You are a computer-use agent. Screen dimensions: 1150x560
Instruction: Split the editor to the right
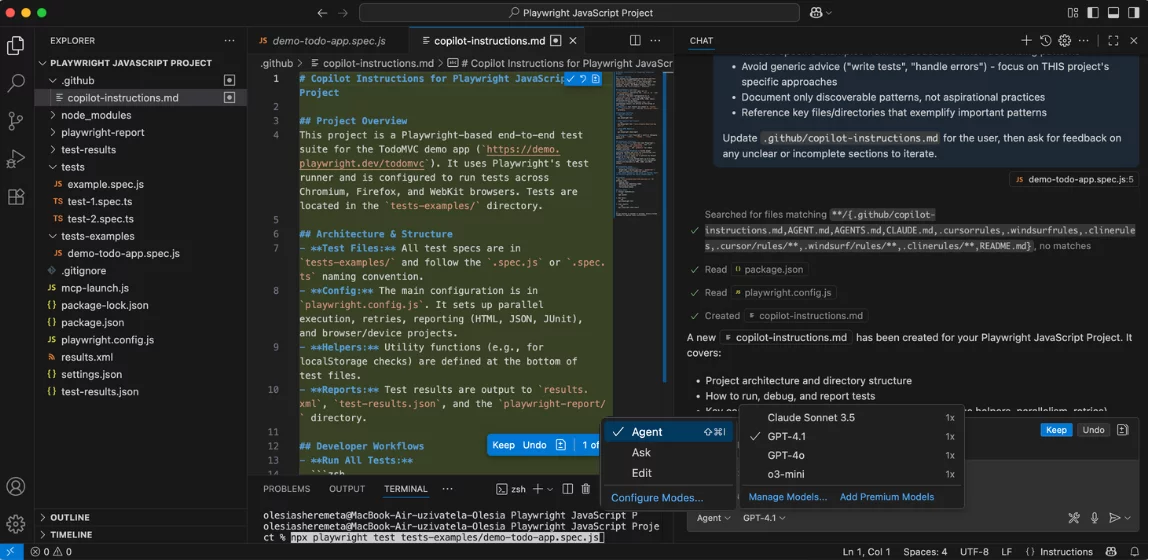point(635,41)
